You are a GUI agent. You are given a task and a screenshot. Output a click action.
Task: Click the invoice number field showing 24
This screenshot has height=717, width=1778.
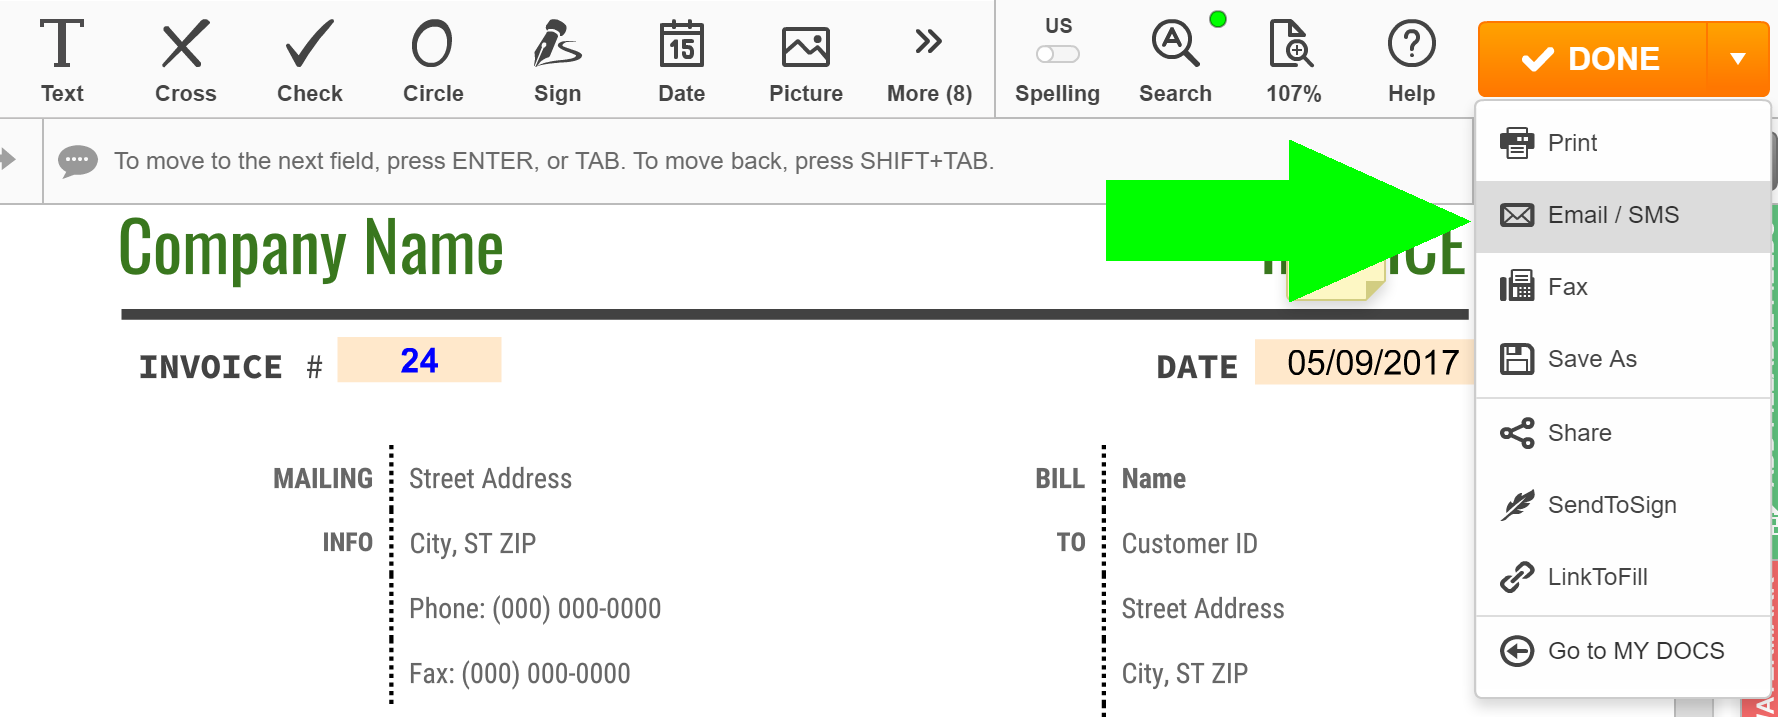tap(419, 360)
